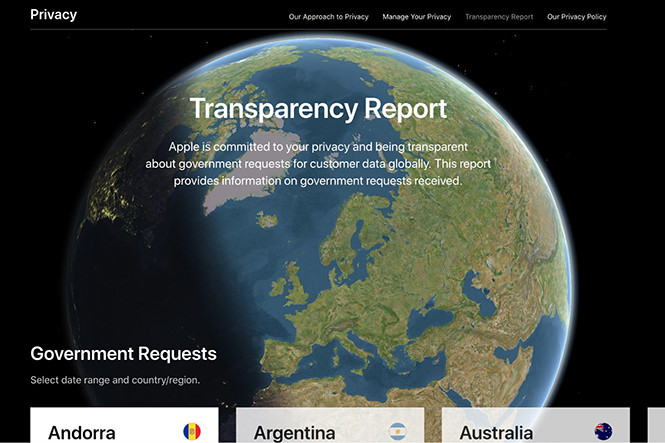
Task: Select the Andorra country card
Action: 124,425
